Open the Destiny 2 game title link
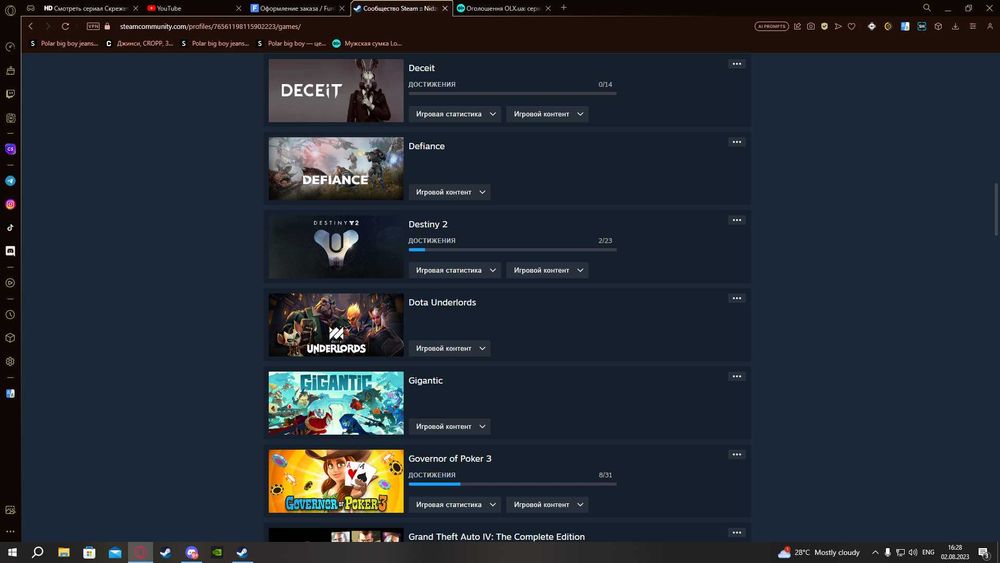Image resolution: width=1000 pixels, height=563 pixels. 428,224
